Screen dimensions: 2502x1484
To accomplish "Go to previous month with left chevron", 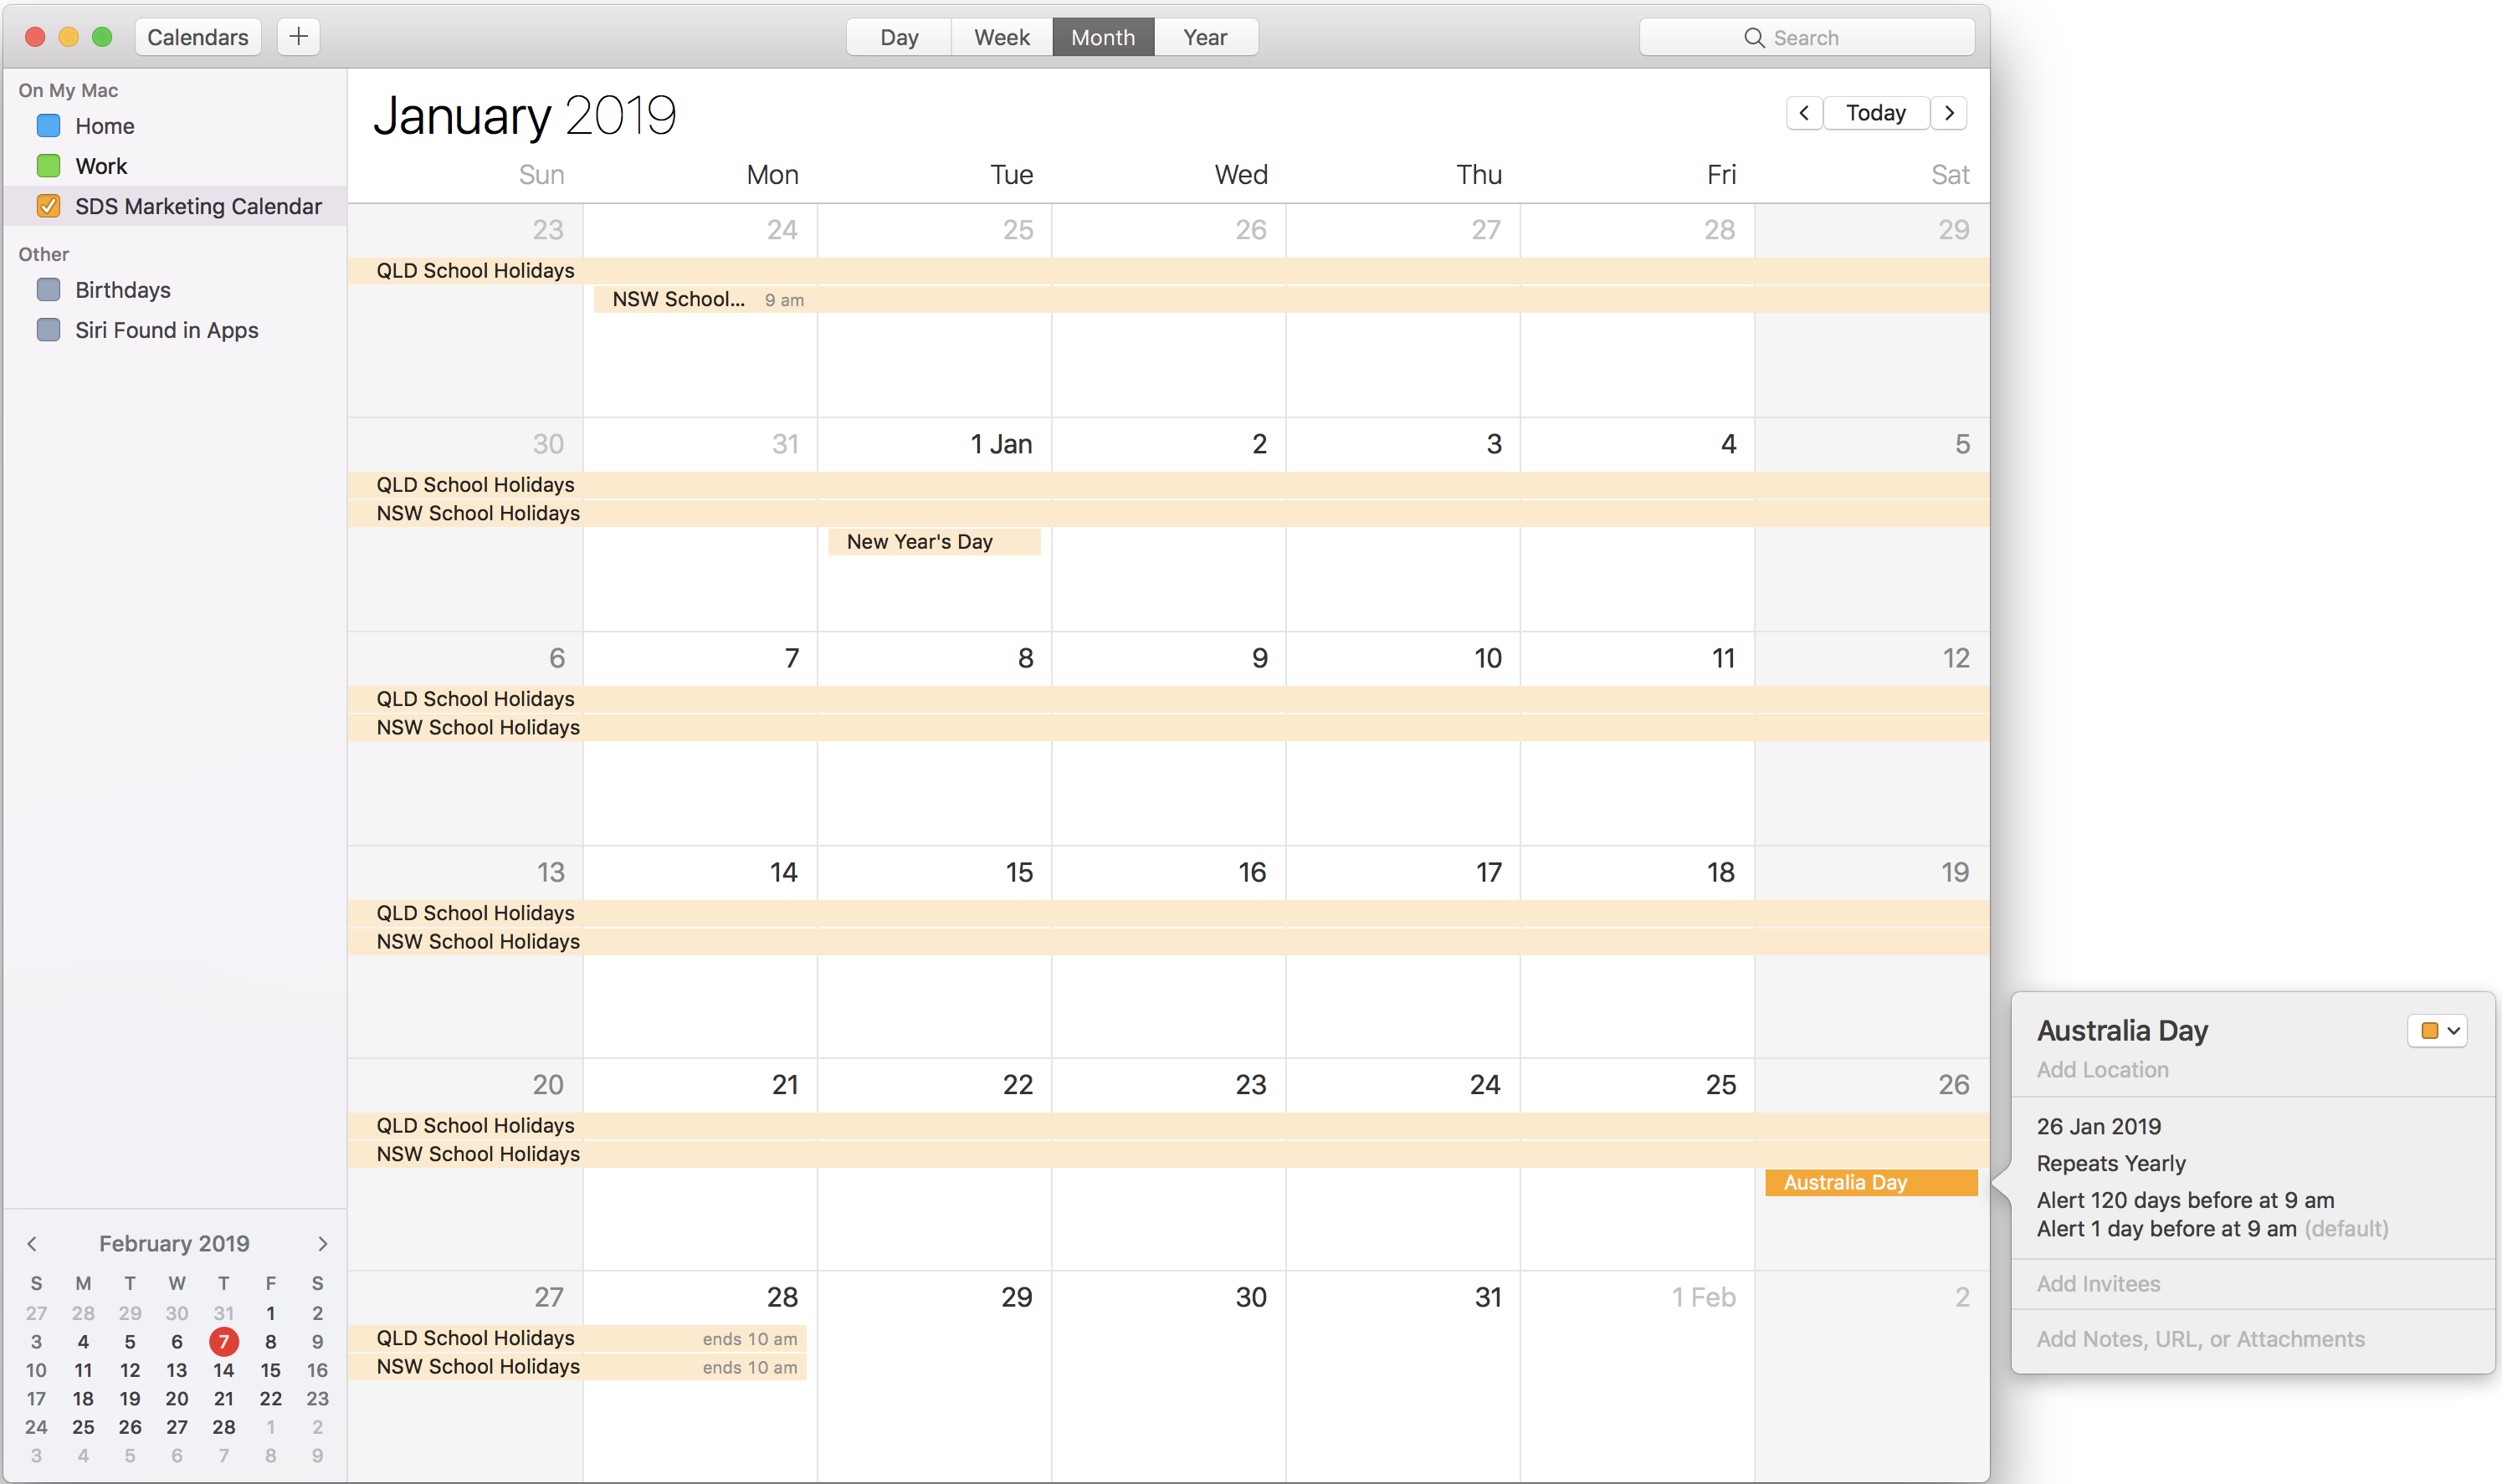I will pos(1804,113).
